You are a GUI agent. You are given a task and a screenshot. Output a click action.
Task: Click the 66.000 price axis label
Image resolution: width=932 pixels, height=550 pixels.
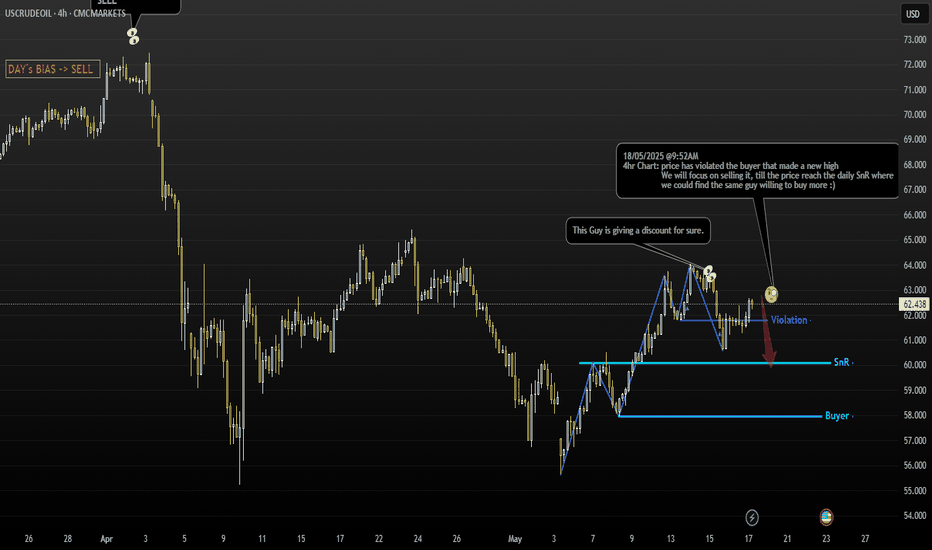tap(915, 215)
